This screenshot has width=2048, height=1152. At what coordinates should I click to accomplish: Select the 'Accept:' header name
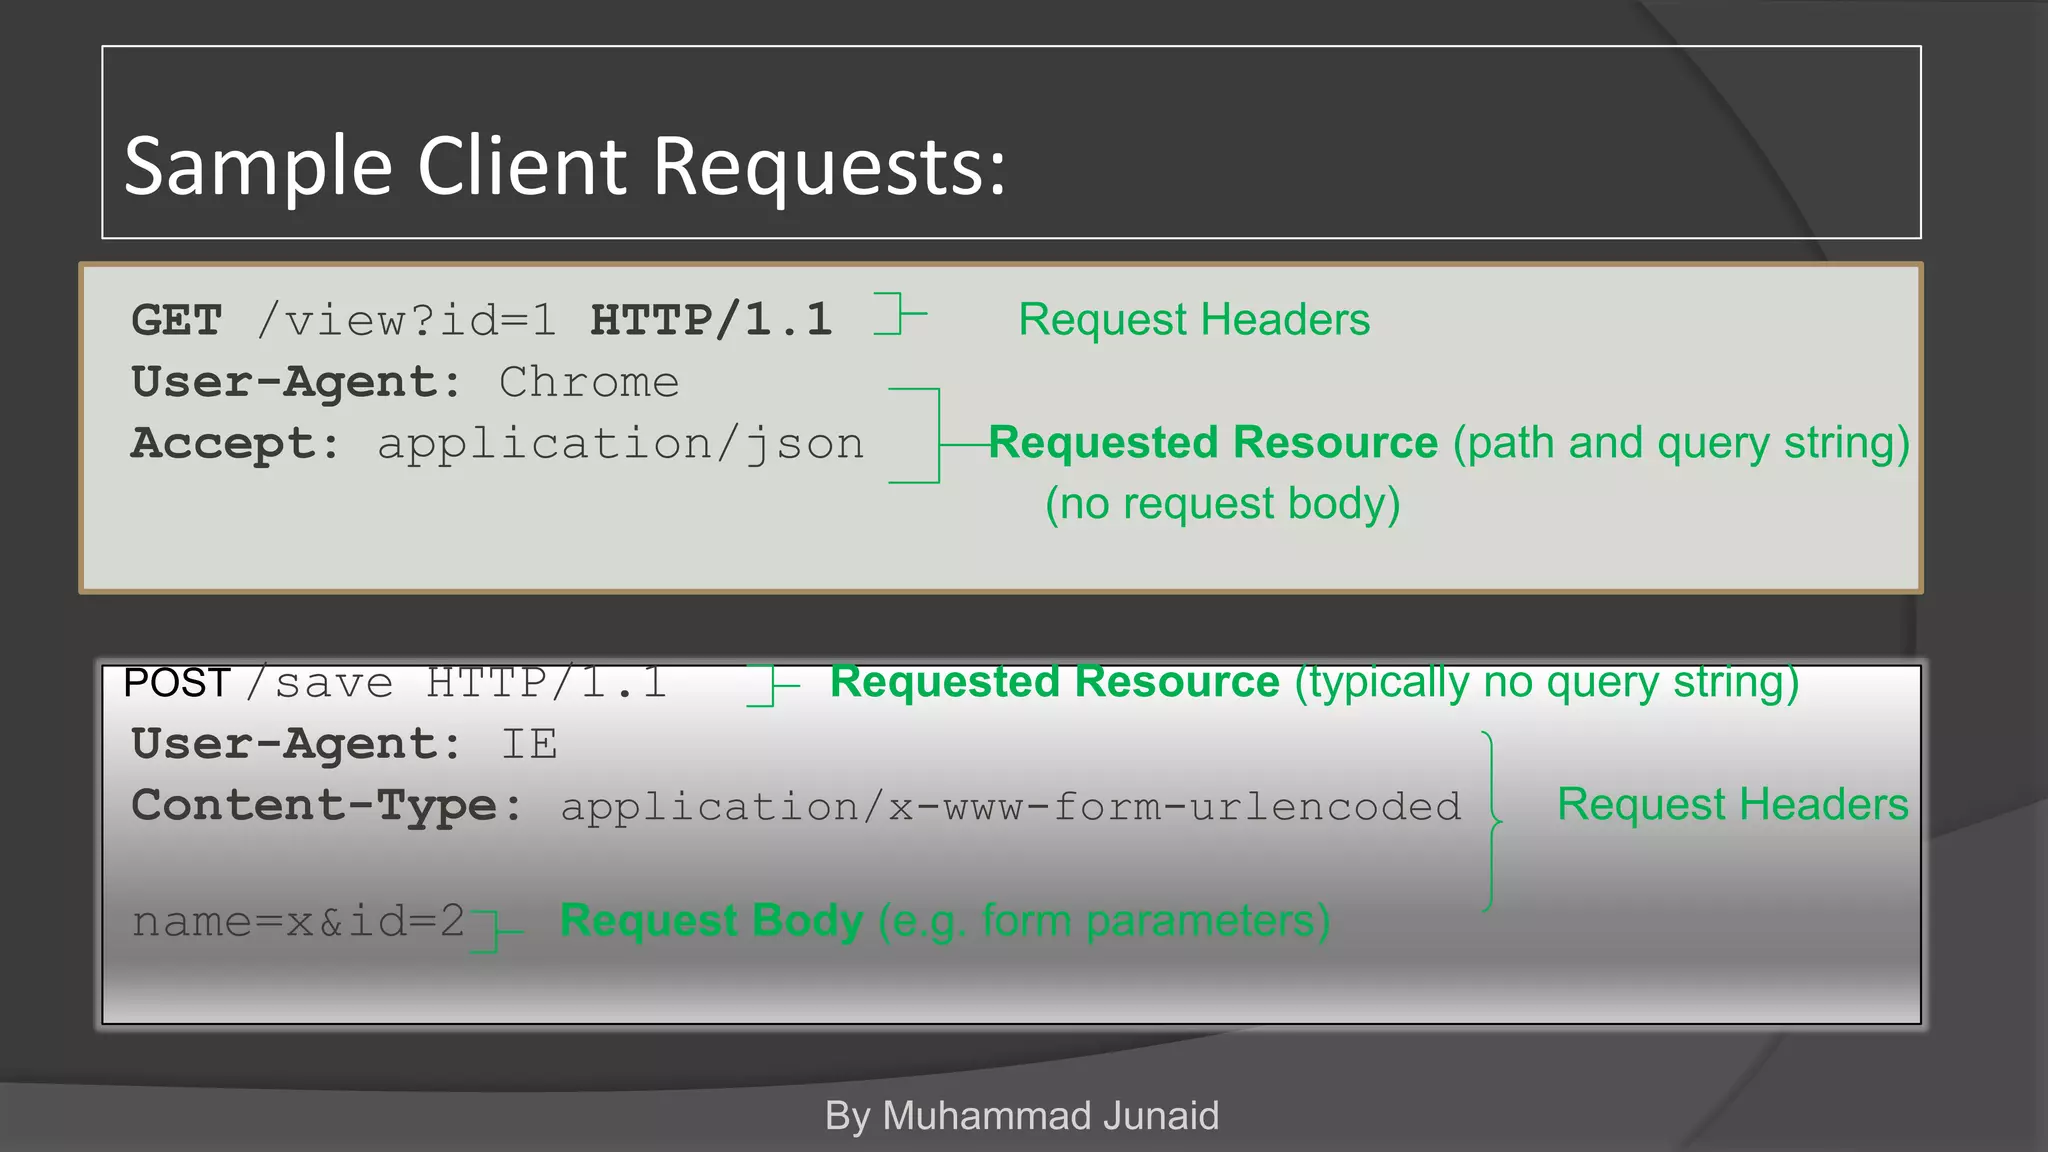(236, 444)
